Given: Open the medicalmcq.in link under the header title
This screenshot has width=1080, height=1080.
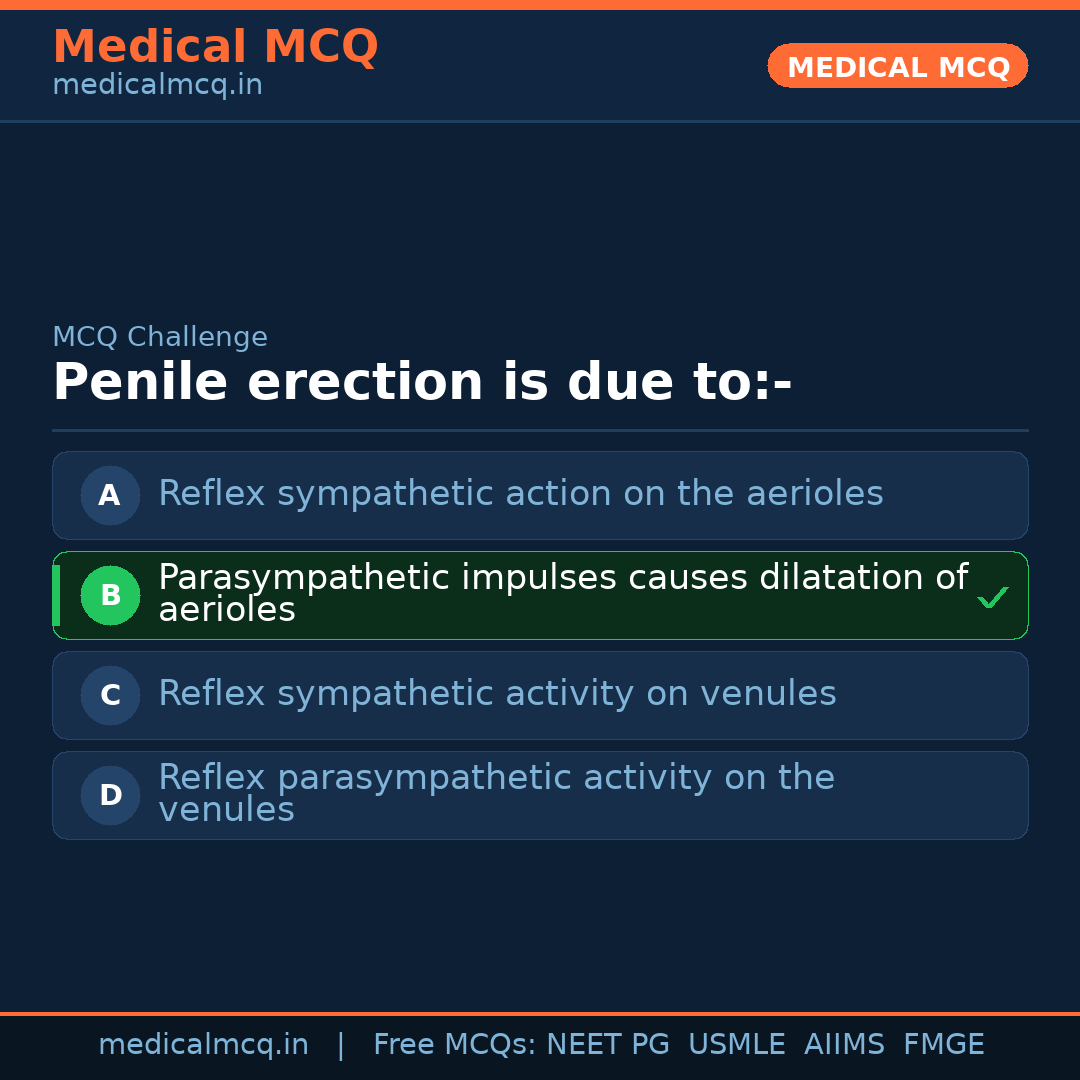Looking at the screenshot, I should click(x=157, y=86).
